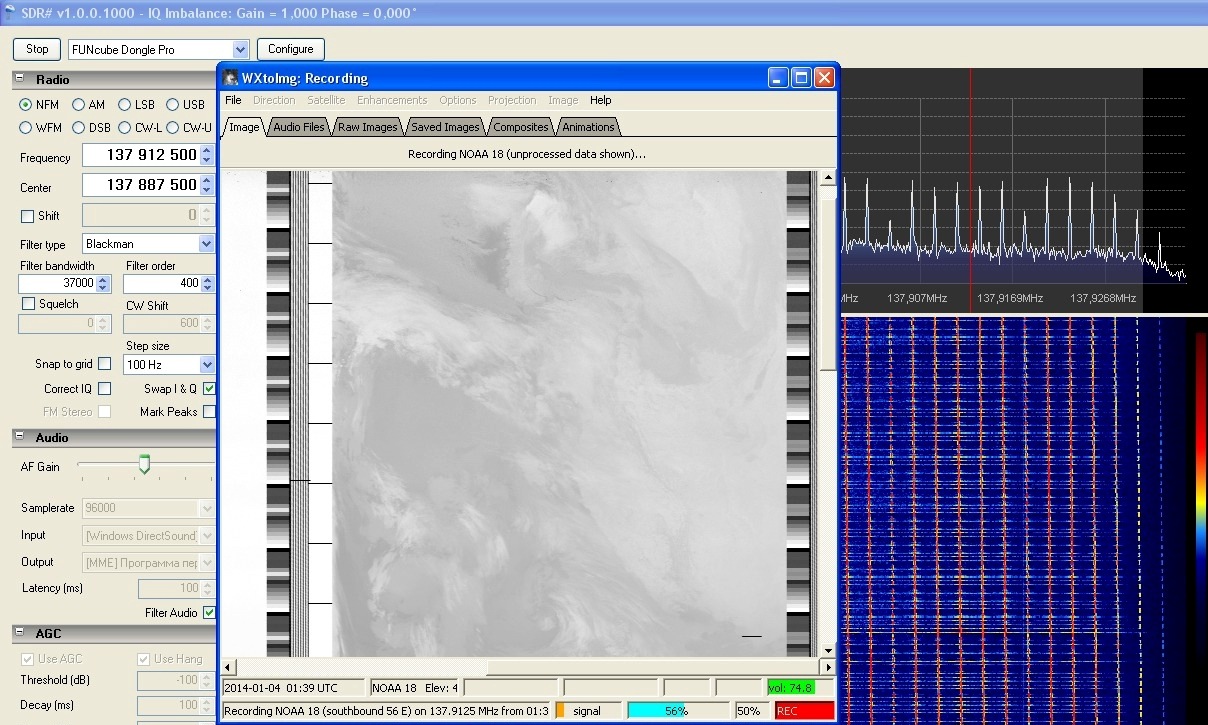
Task: Select DSB mode
Action: [78, 127]
